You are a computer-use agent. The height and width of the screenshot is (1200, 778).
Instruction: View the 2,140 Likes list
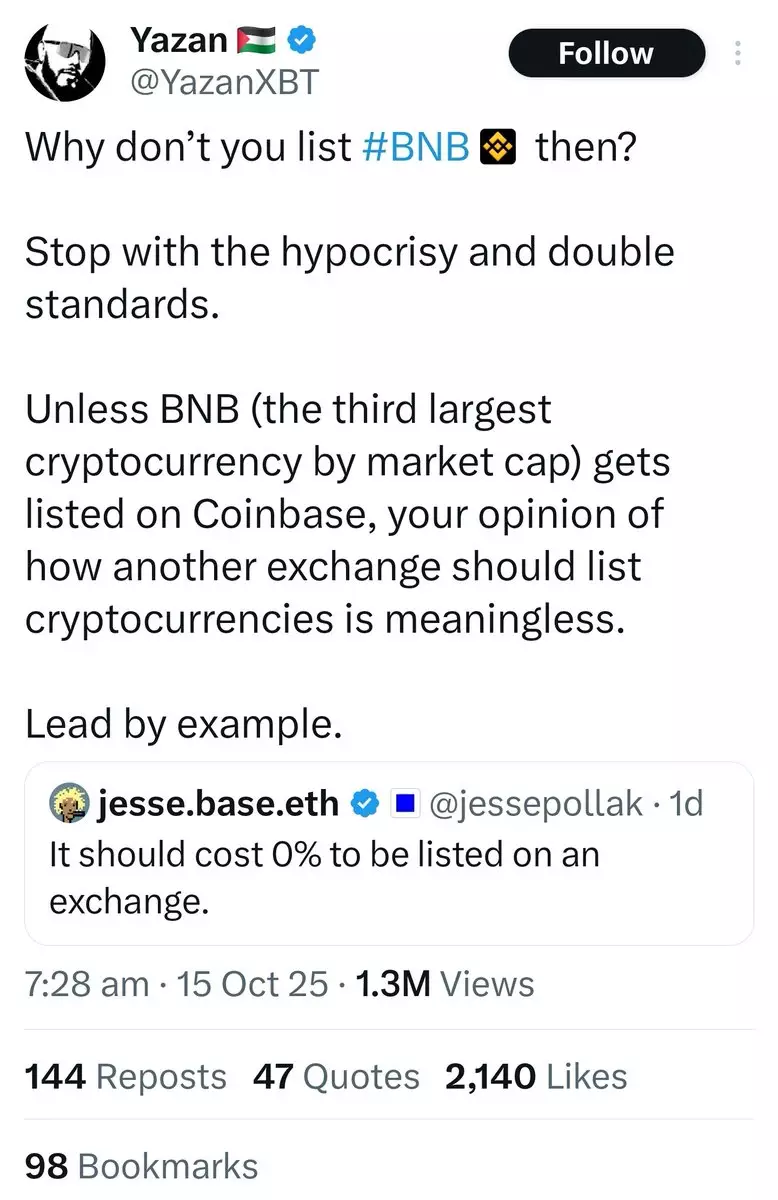coord(537,1076)
